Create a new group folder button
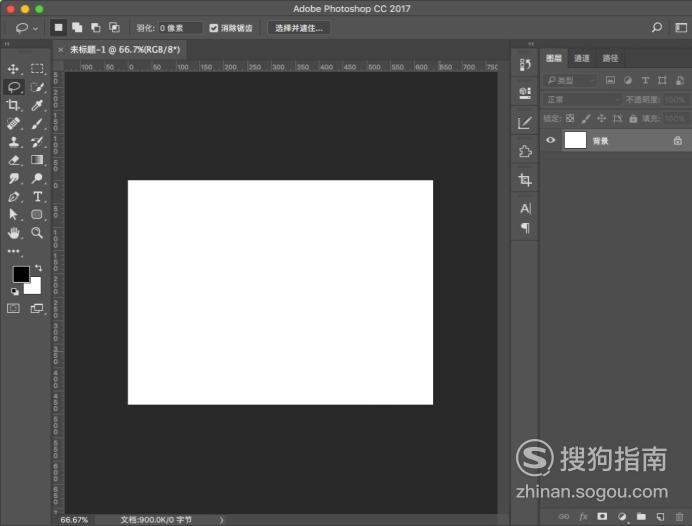The image size is (692, 526). point(641,516)
